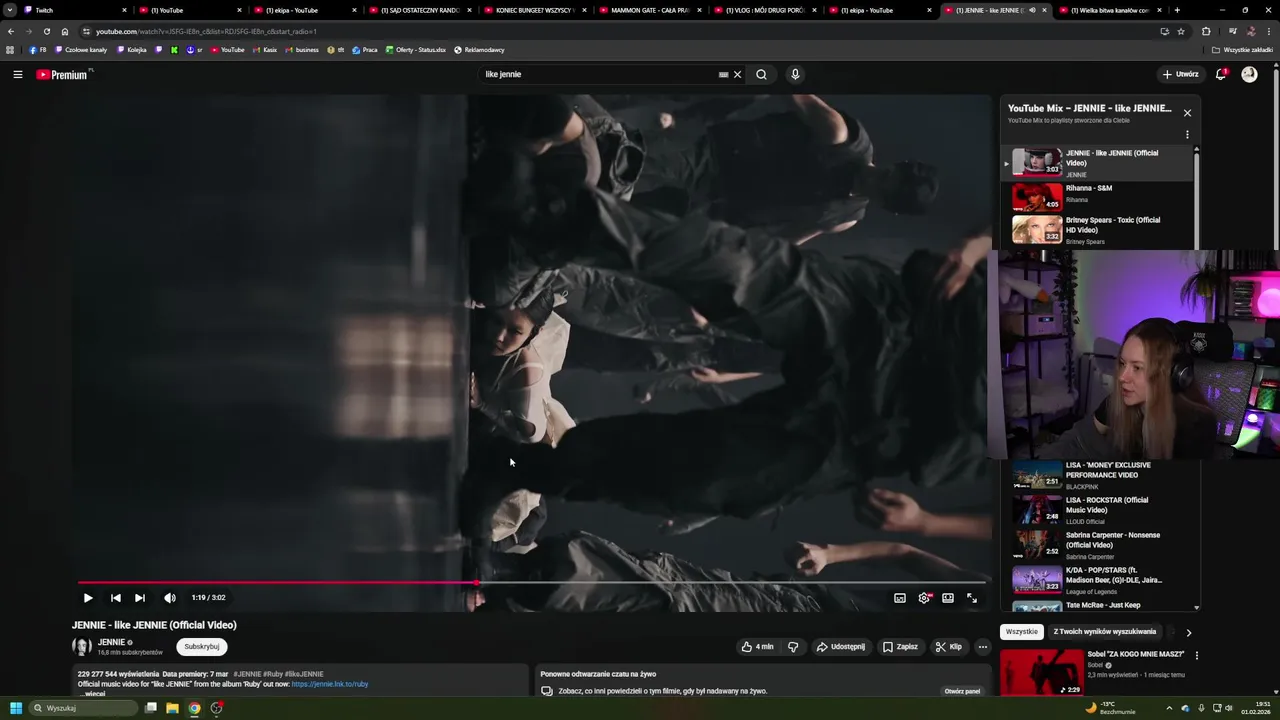Expand the description with ...więcej
This screenshot has width=1280, height=720.
click(x=93, y=693)
